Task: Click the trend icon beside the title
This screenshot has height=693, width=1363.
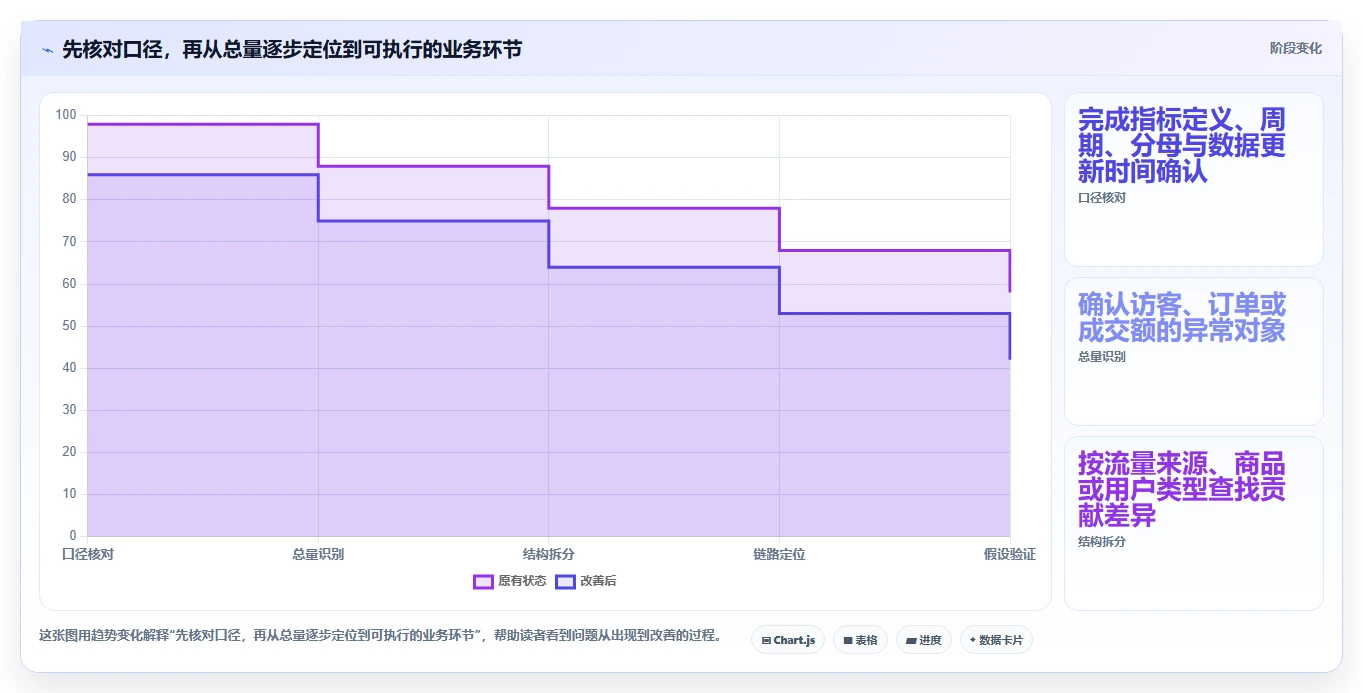Action: [47, 50]
